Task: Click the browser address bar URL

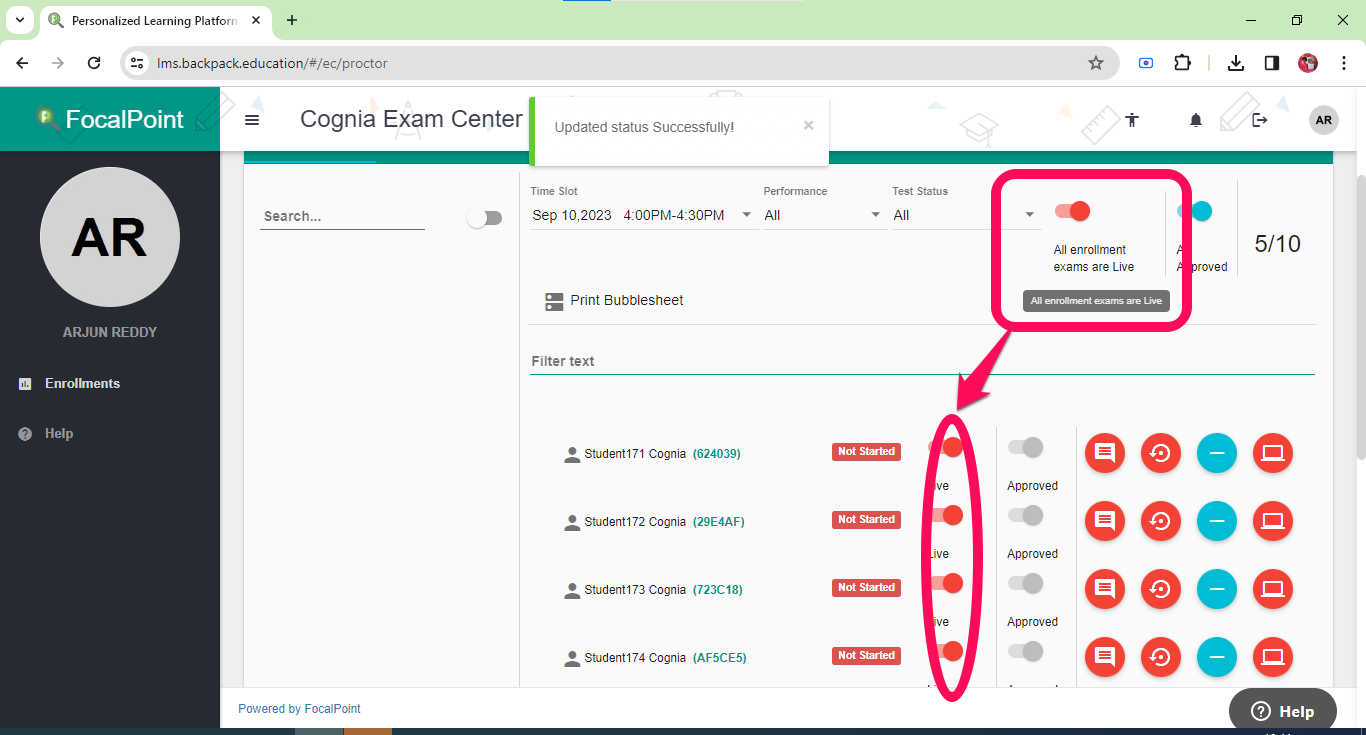Action: (272, 63)
